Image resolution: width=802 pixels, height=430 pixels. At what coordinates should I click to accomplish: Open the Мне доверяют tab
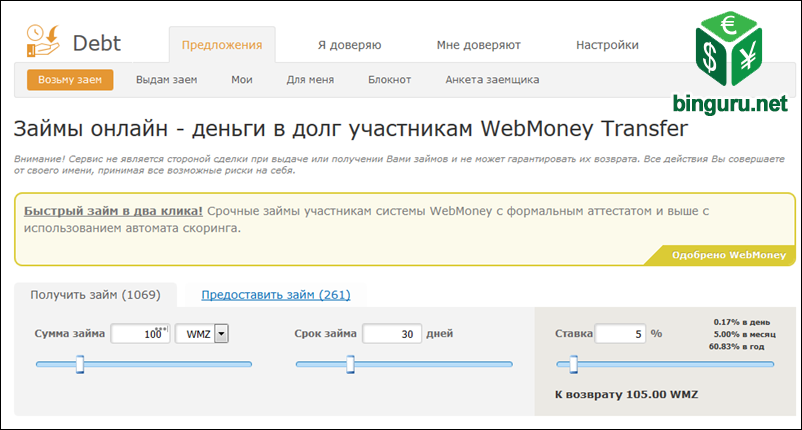(478, 45)
